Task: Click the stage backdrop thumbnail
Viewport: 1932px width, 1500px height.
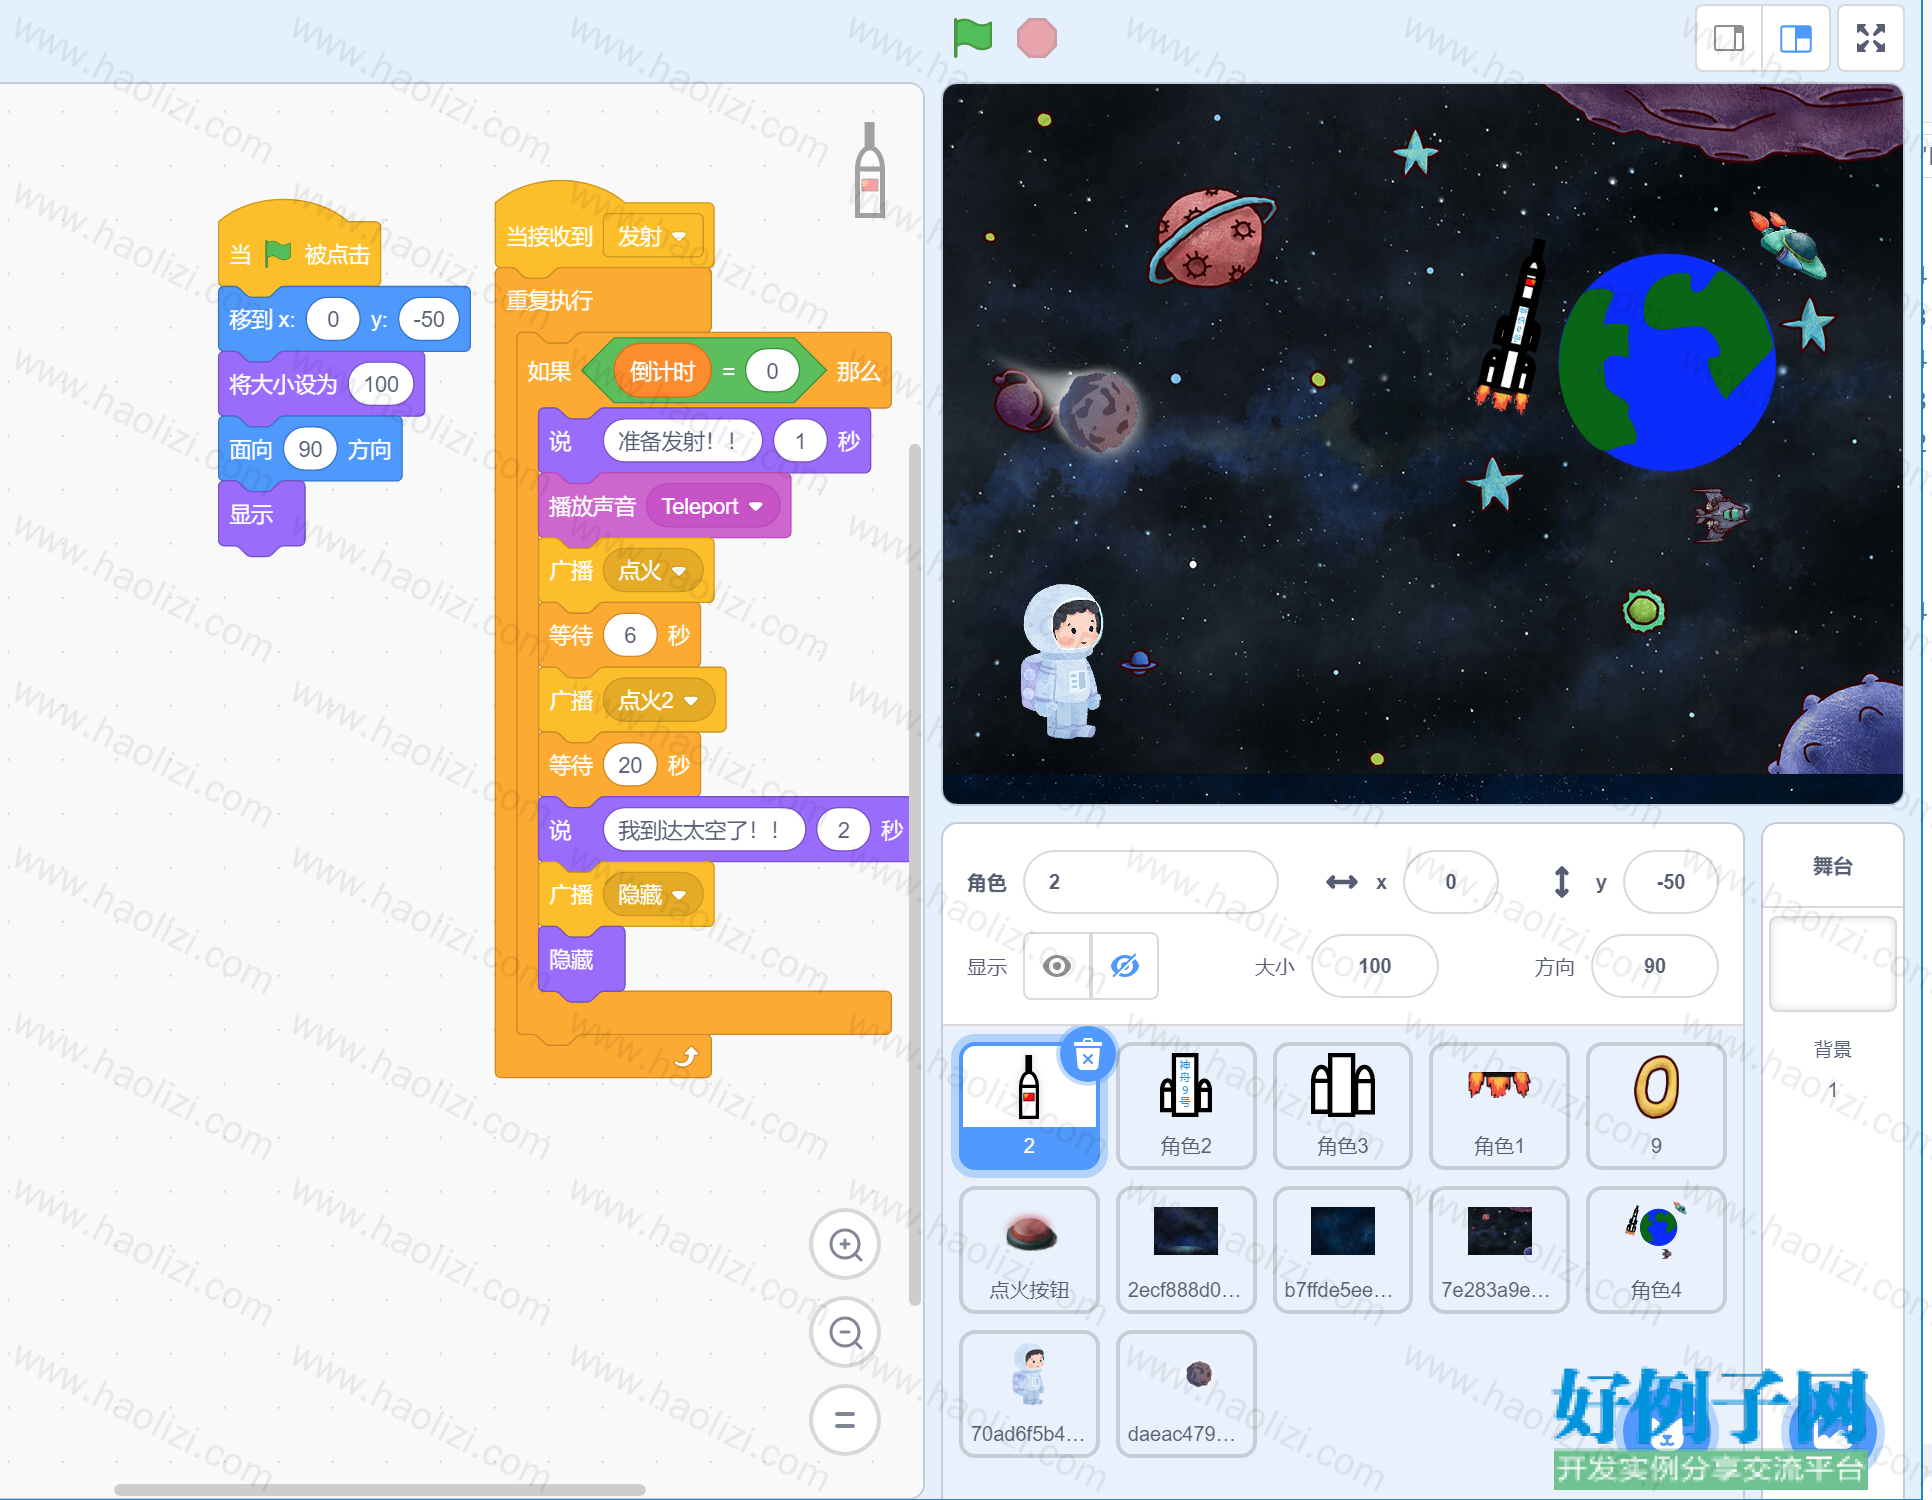Action: pyautogui.click(x=1832, y=964)
